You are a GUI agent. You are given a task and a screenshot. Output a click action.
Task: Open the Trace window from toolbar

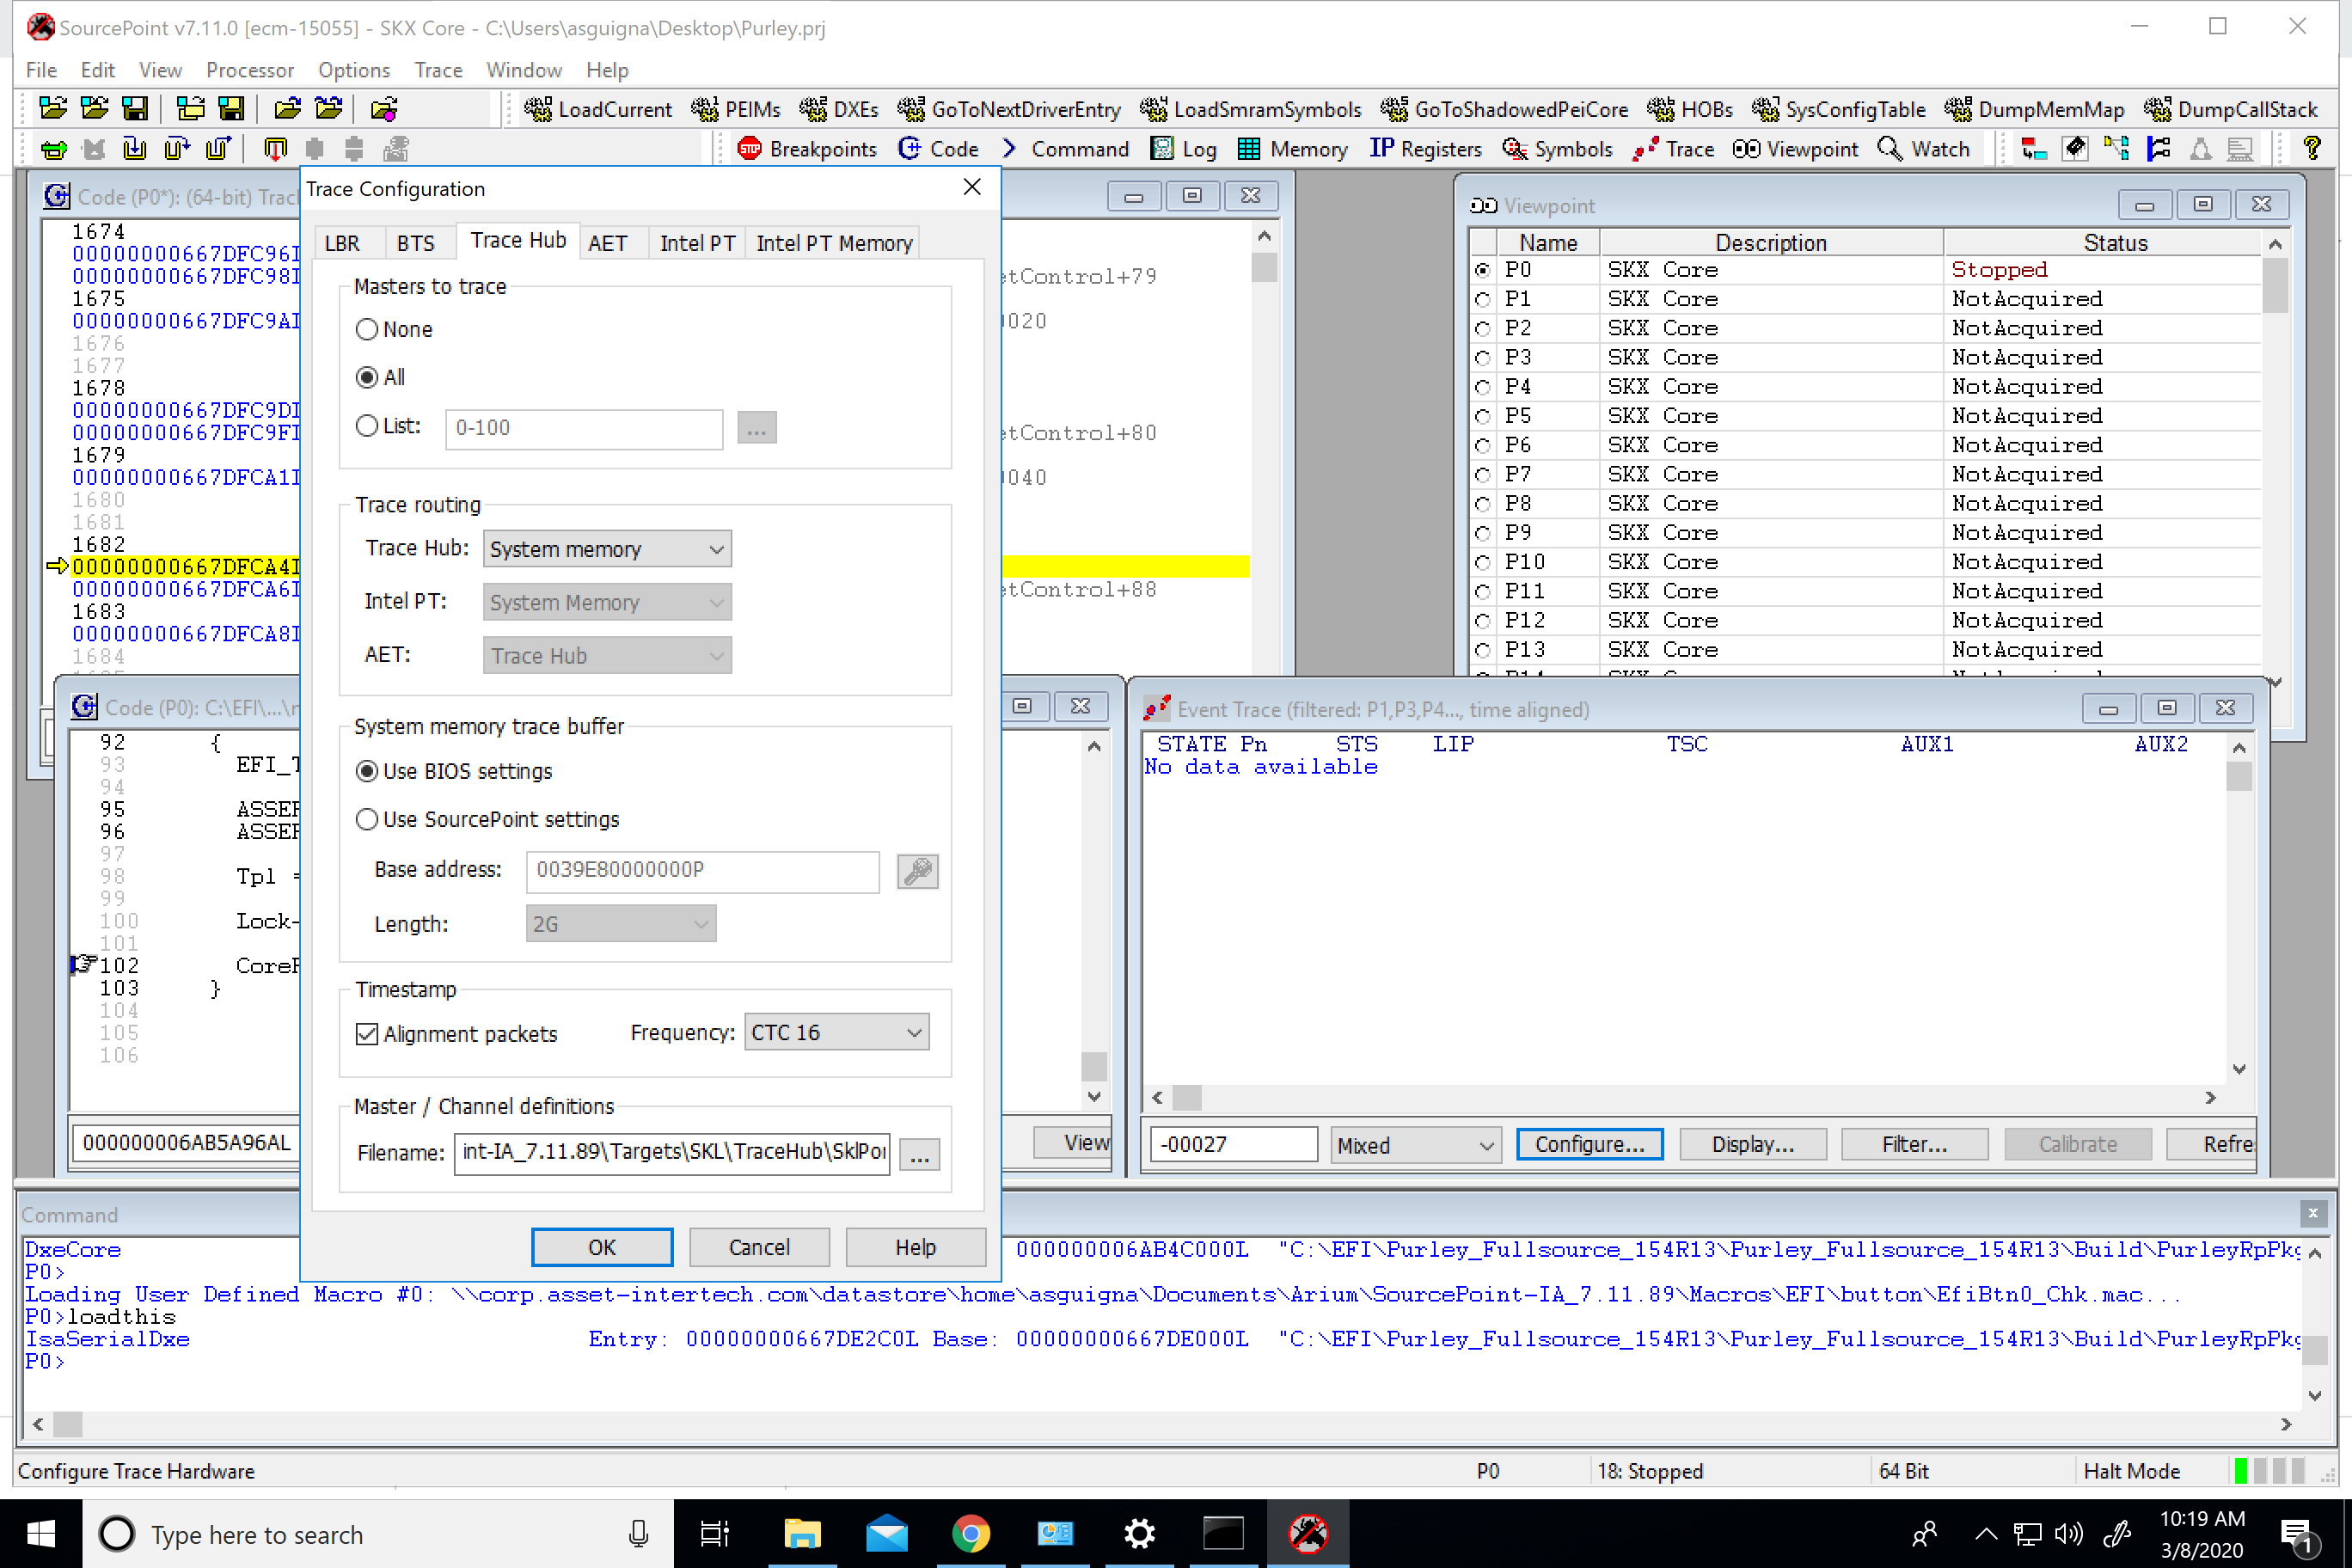pyautogui.click(x=1673, y=149)
